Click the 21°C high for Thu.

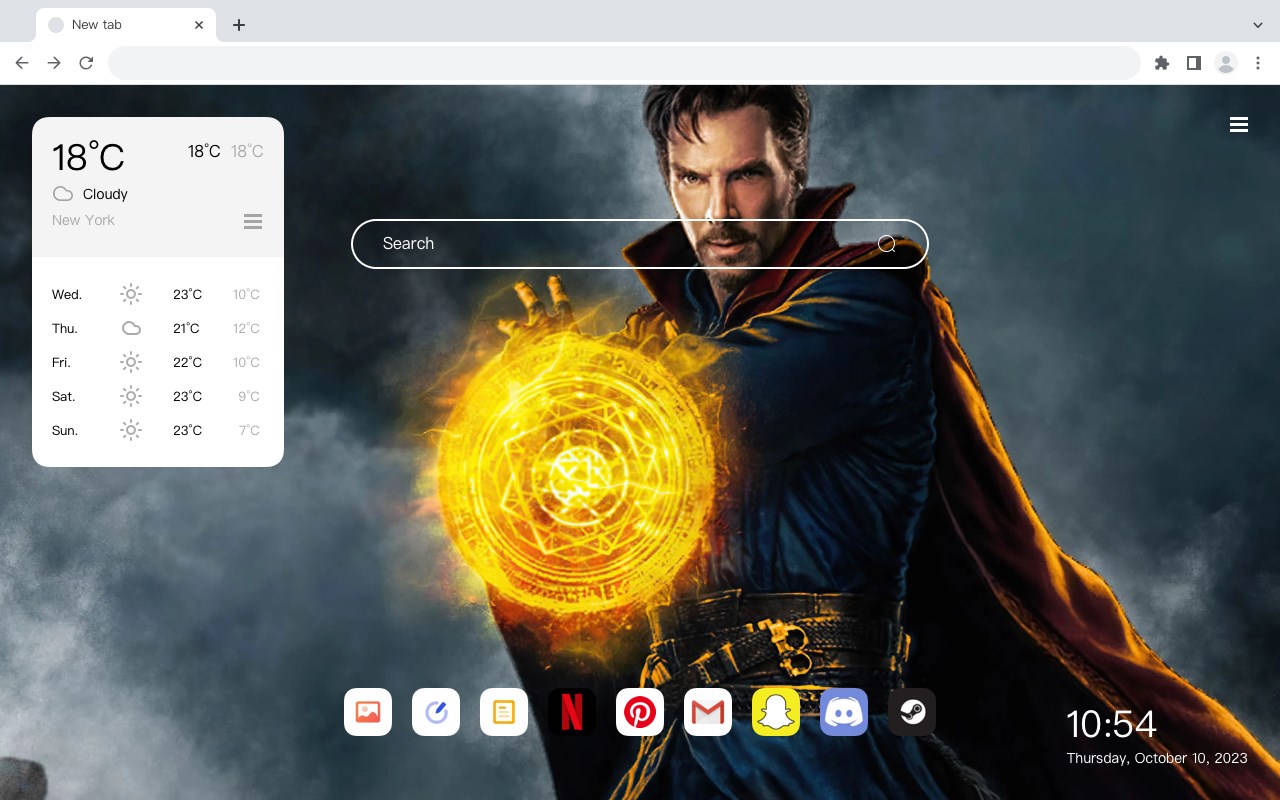tap(186, 328)
